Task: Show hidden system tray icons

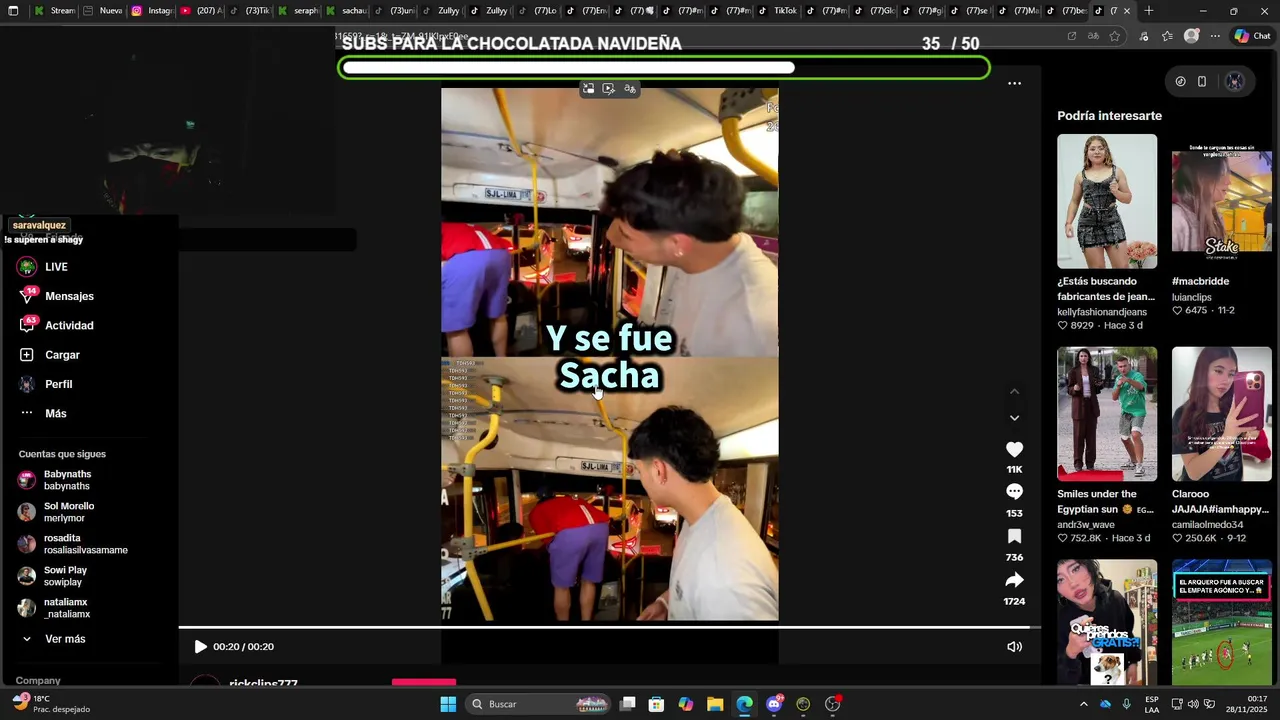Action: 1083,704
